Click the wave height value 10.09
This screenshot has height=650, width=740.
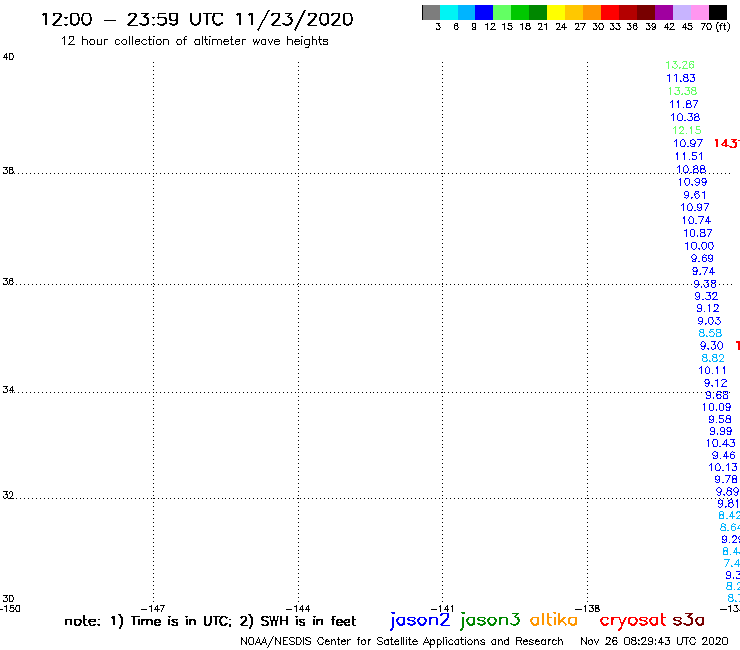tap(716, 407)
